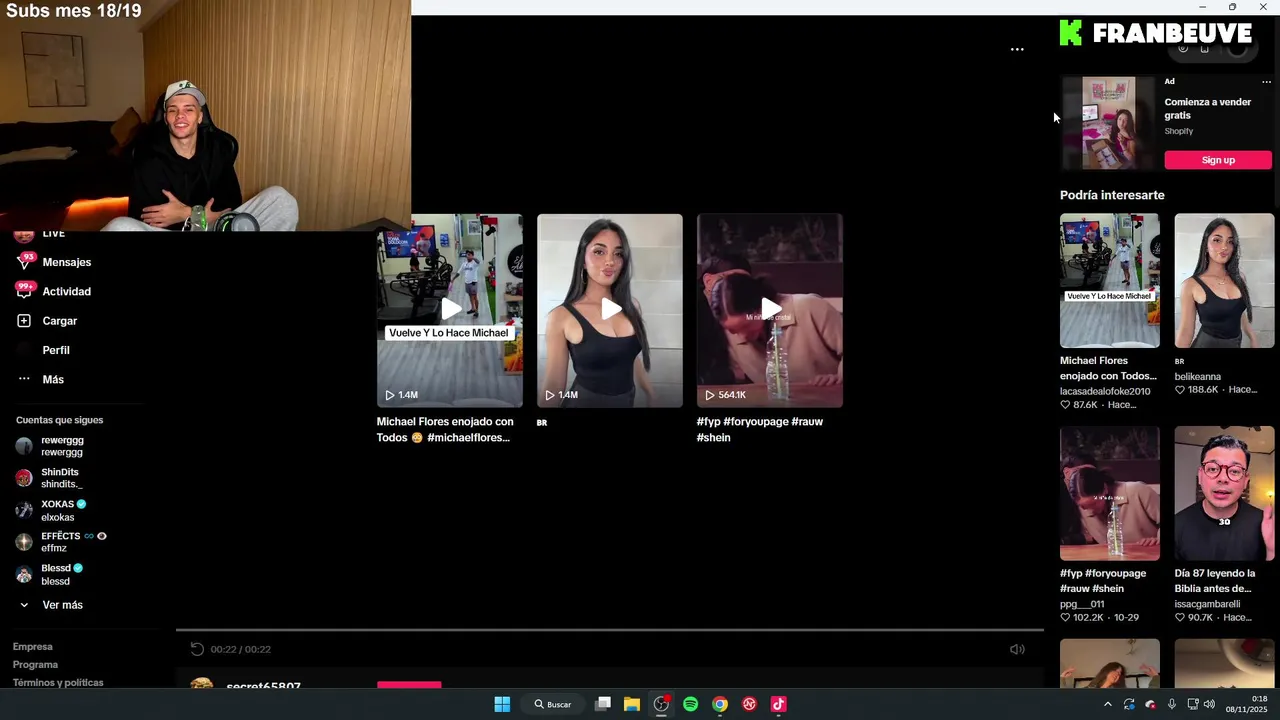Open the Más three-dots menu in sidebar
This screenshot has width=1280, height=720.
tap(24, 379)
